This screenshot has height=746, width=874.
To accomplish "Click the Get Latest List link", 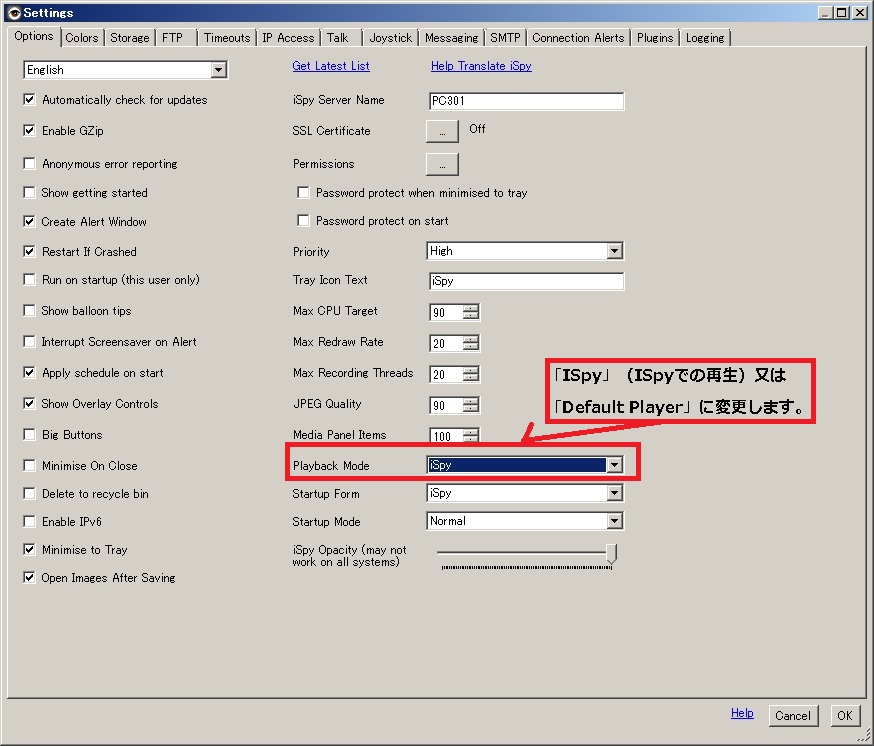I will pos(331,66).
